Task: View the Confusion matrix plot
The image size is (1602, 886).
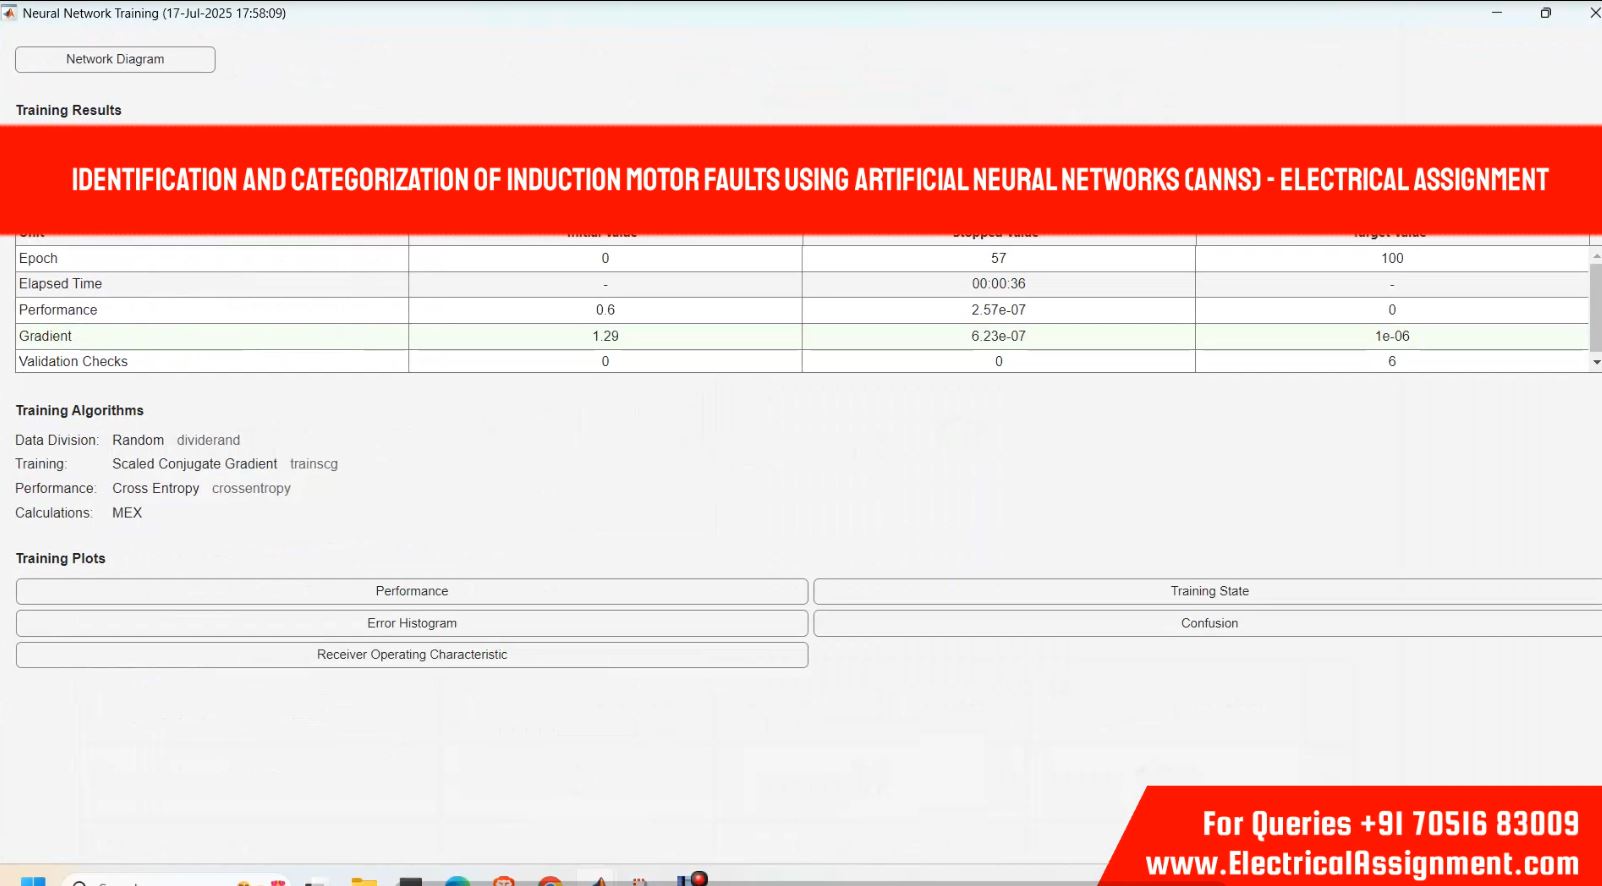Action: click(x=1208, y=623)
